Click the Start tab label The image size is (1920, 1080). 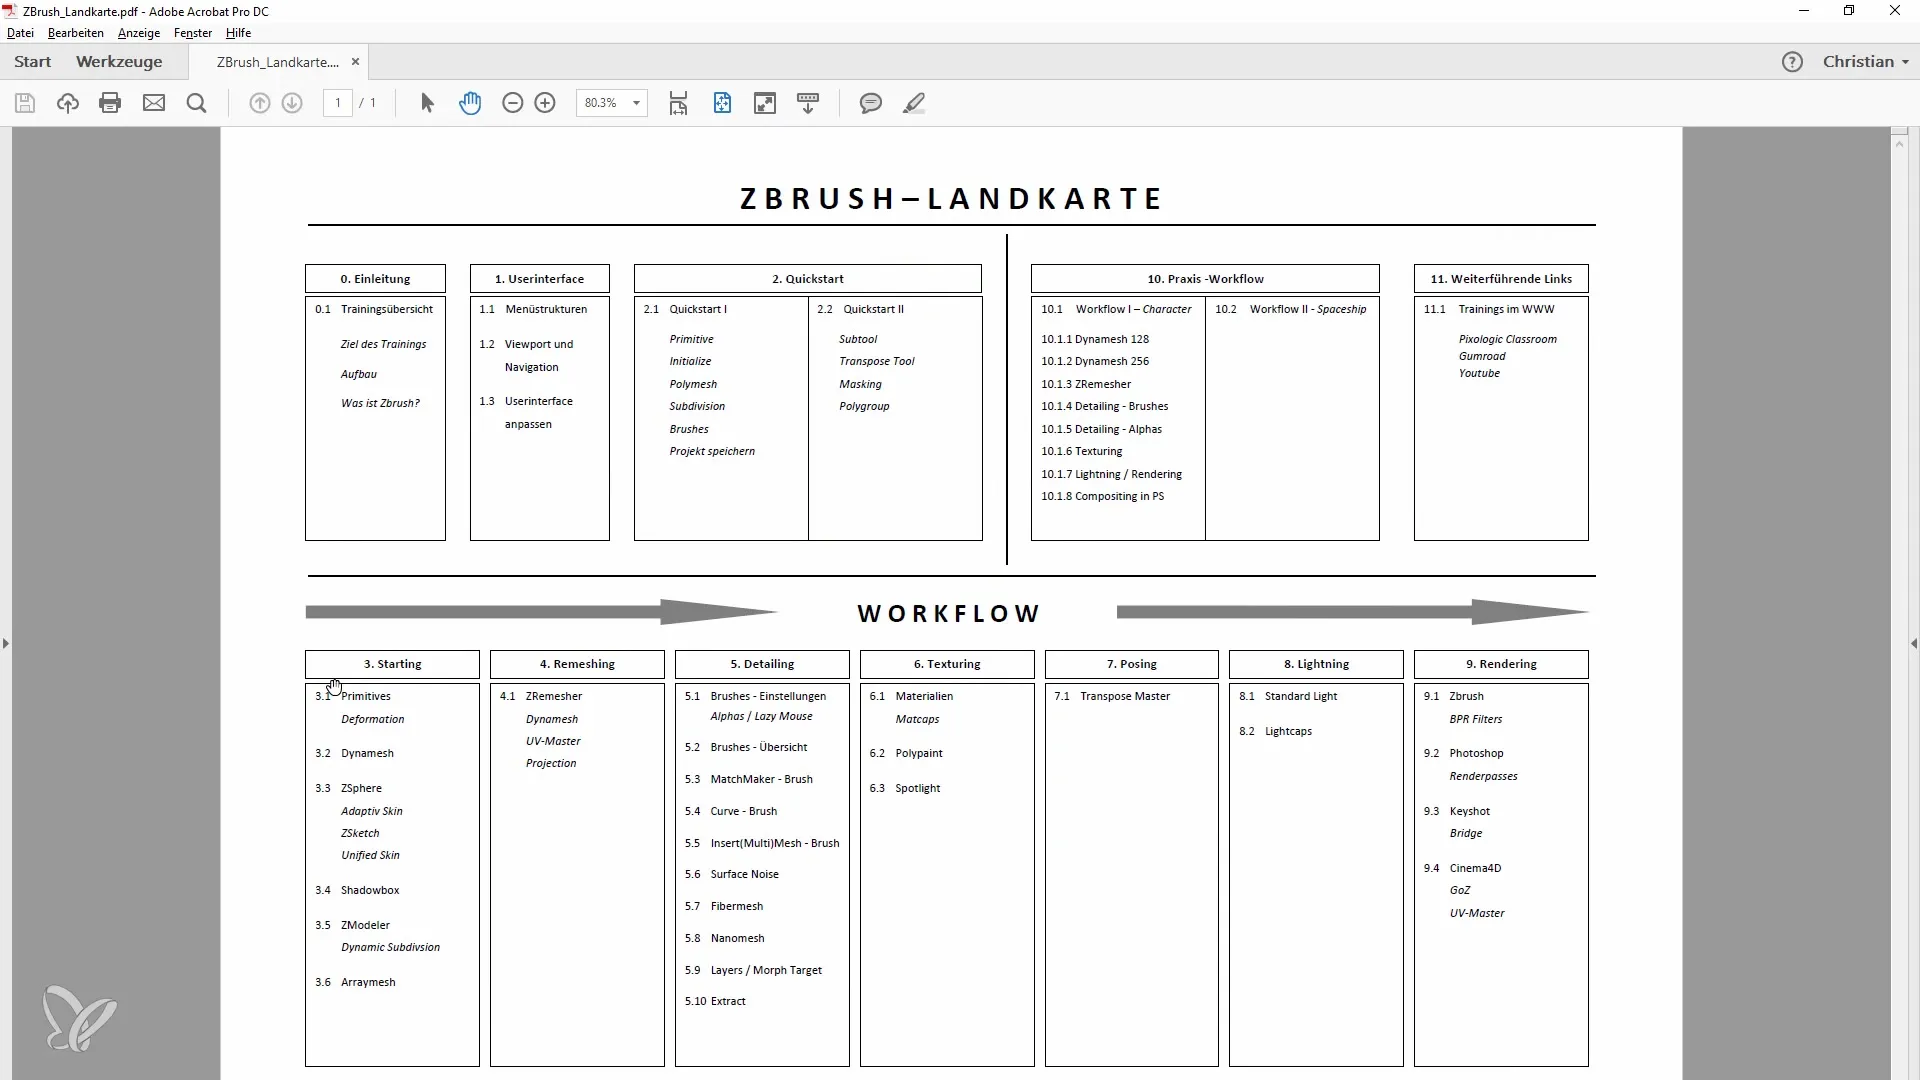point(33,62)
